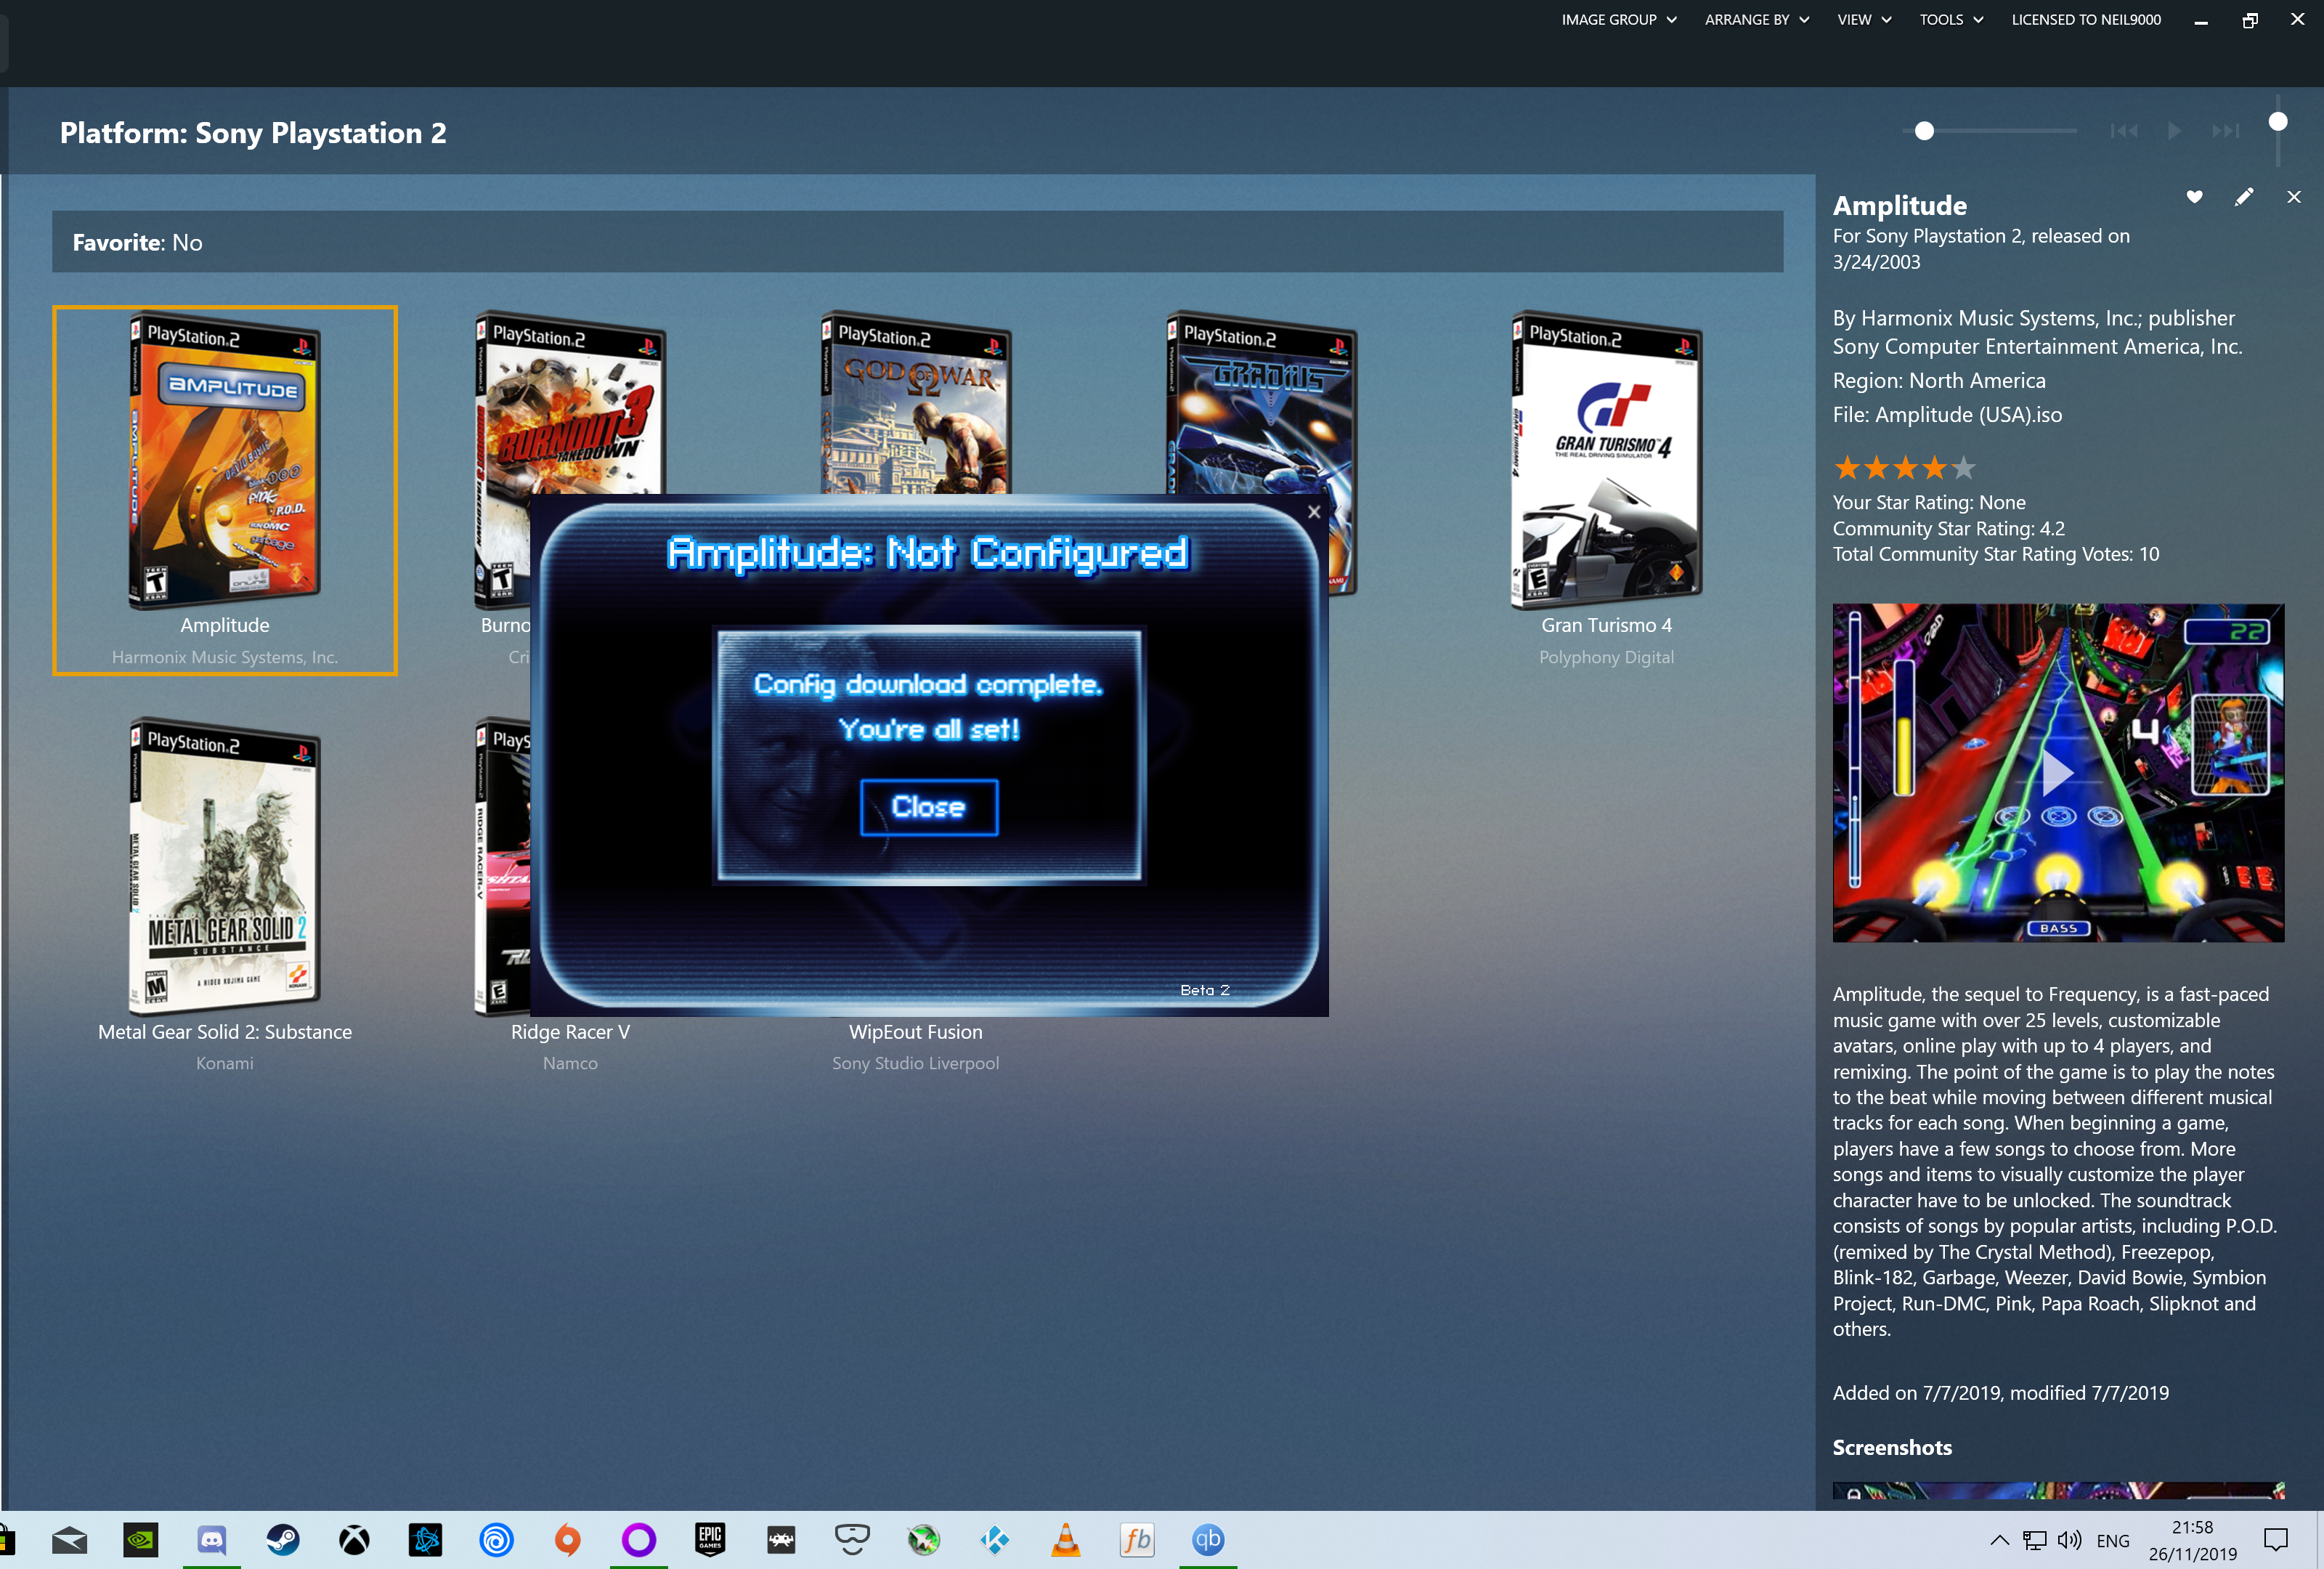Open volume control in system tray
Viewport: 2324px width, 1569px height.
pos(2069,1540)
